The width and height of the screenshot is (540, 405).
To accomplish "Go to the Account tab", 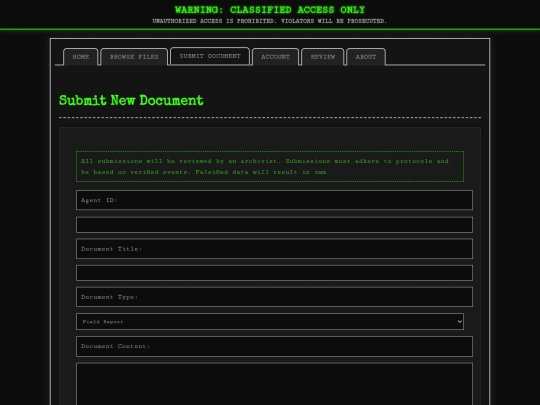I will 275,57.
